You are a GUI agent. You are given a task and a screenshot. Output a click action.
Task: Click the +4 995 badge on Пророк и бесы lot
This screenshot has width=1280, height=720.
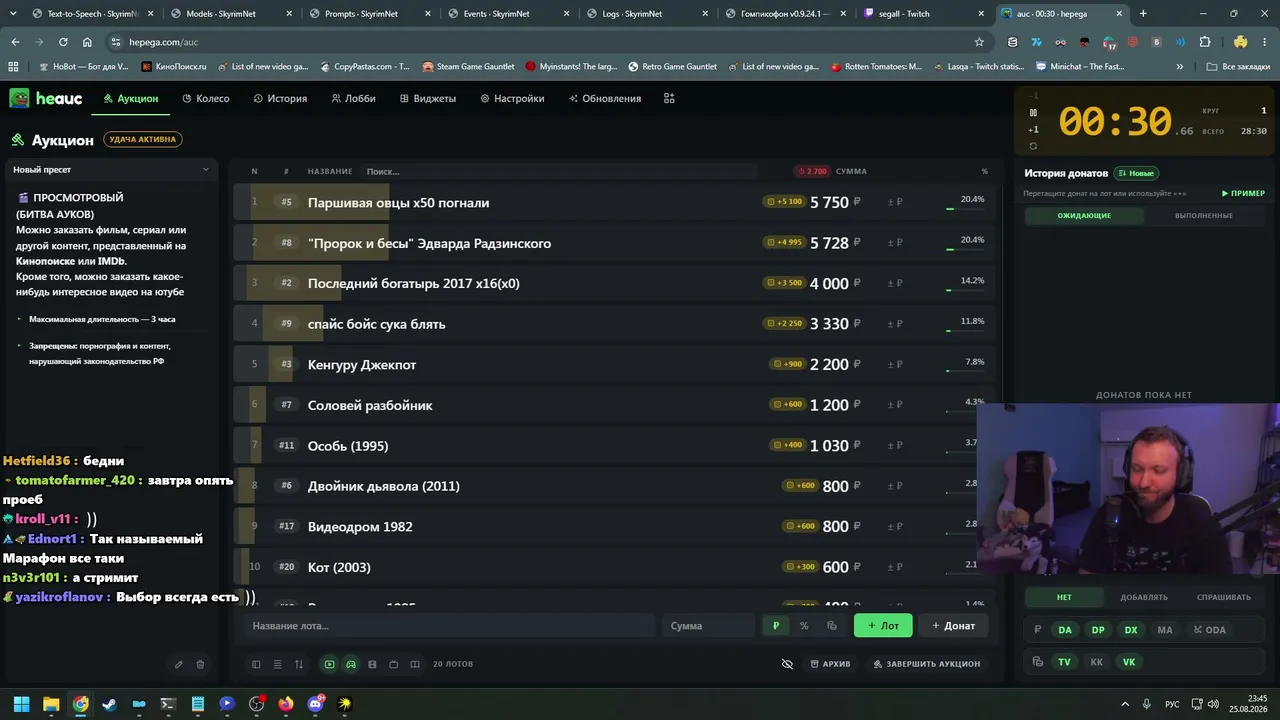pos(784,243)
